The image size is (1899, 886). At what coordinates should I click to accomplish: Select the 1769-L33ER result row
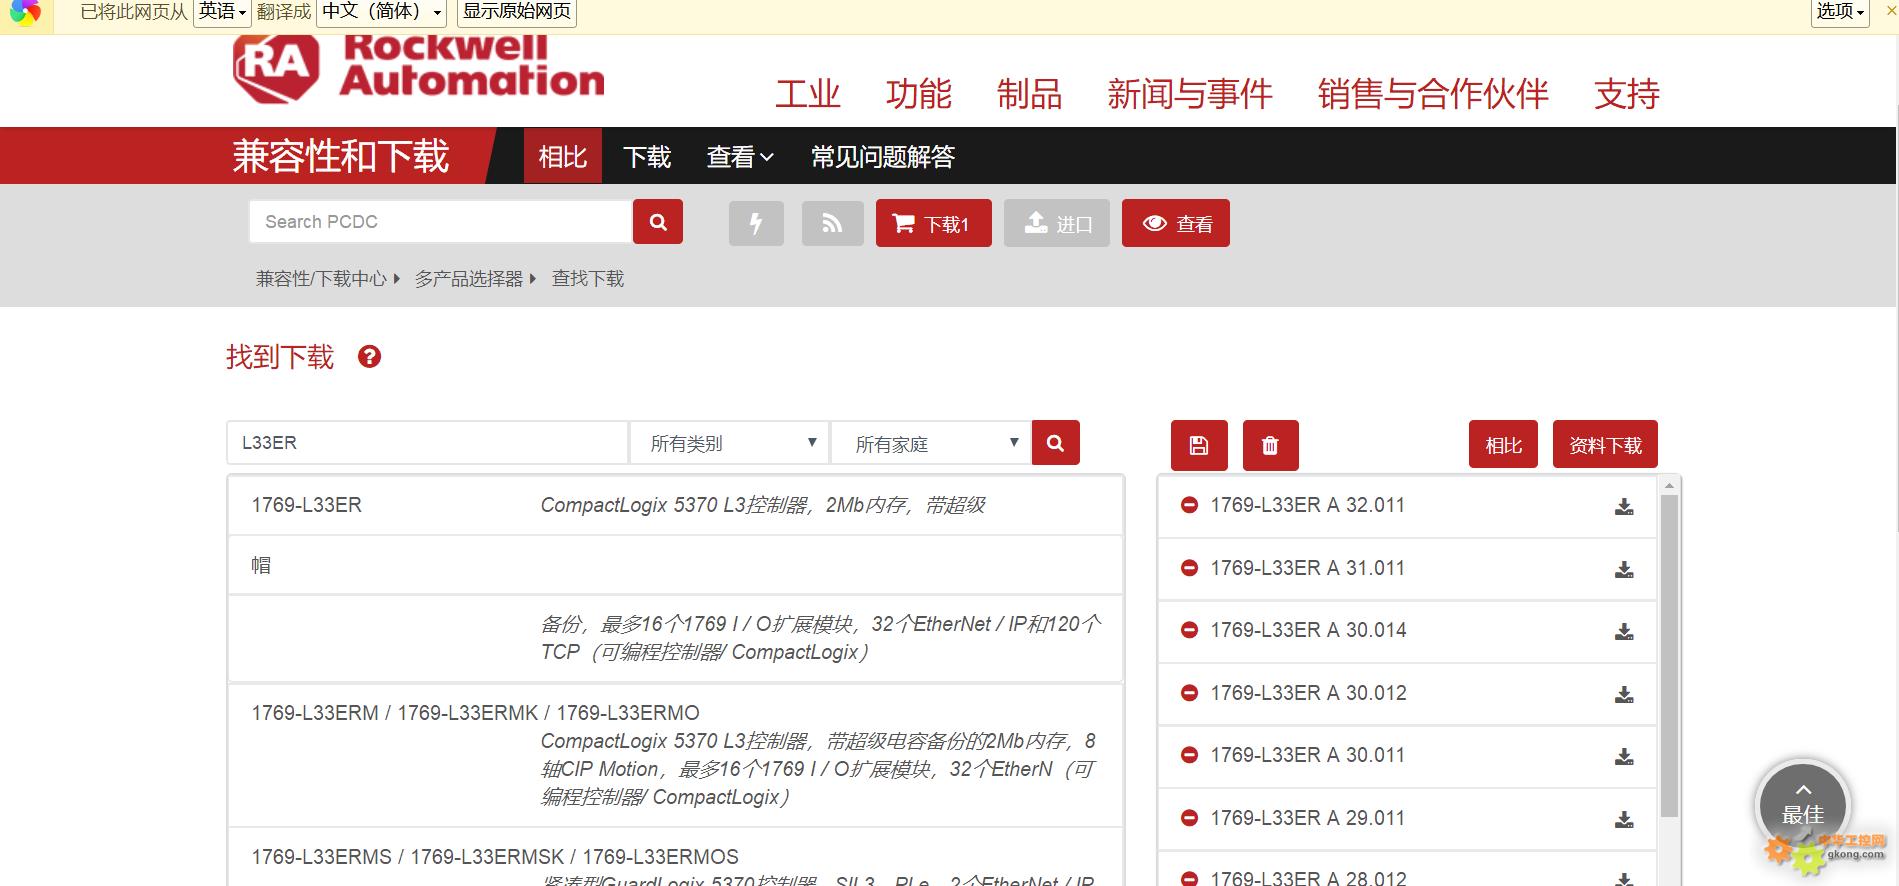[675, 505]
